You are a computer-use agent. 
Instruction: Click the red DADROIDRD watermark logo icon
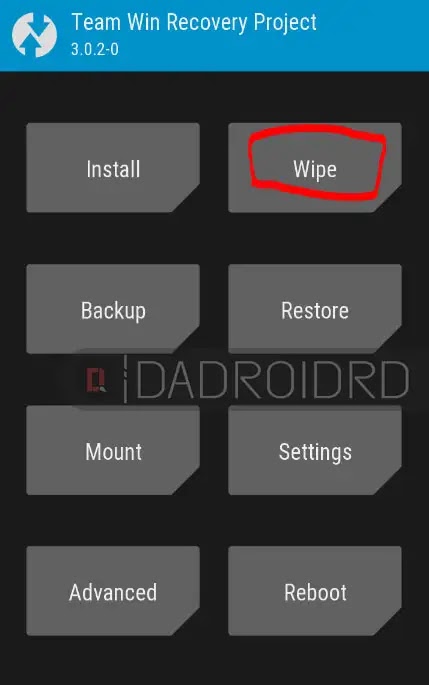(x=96, y=379)
